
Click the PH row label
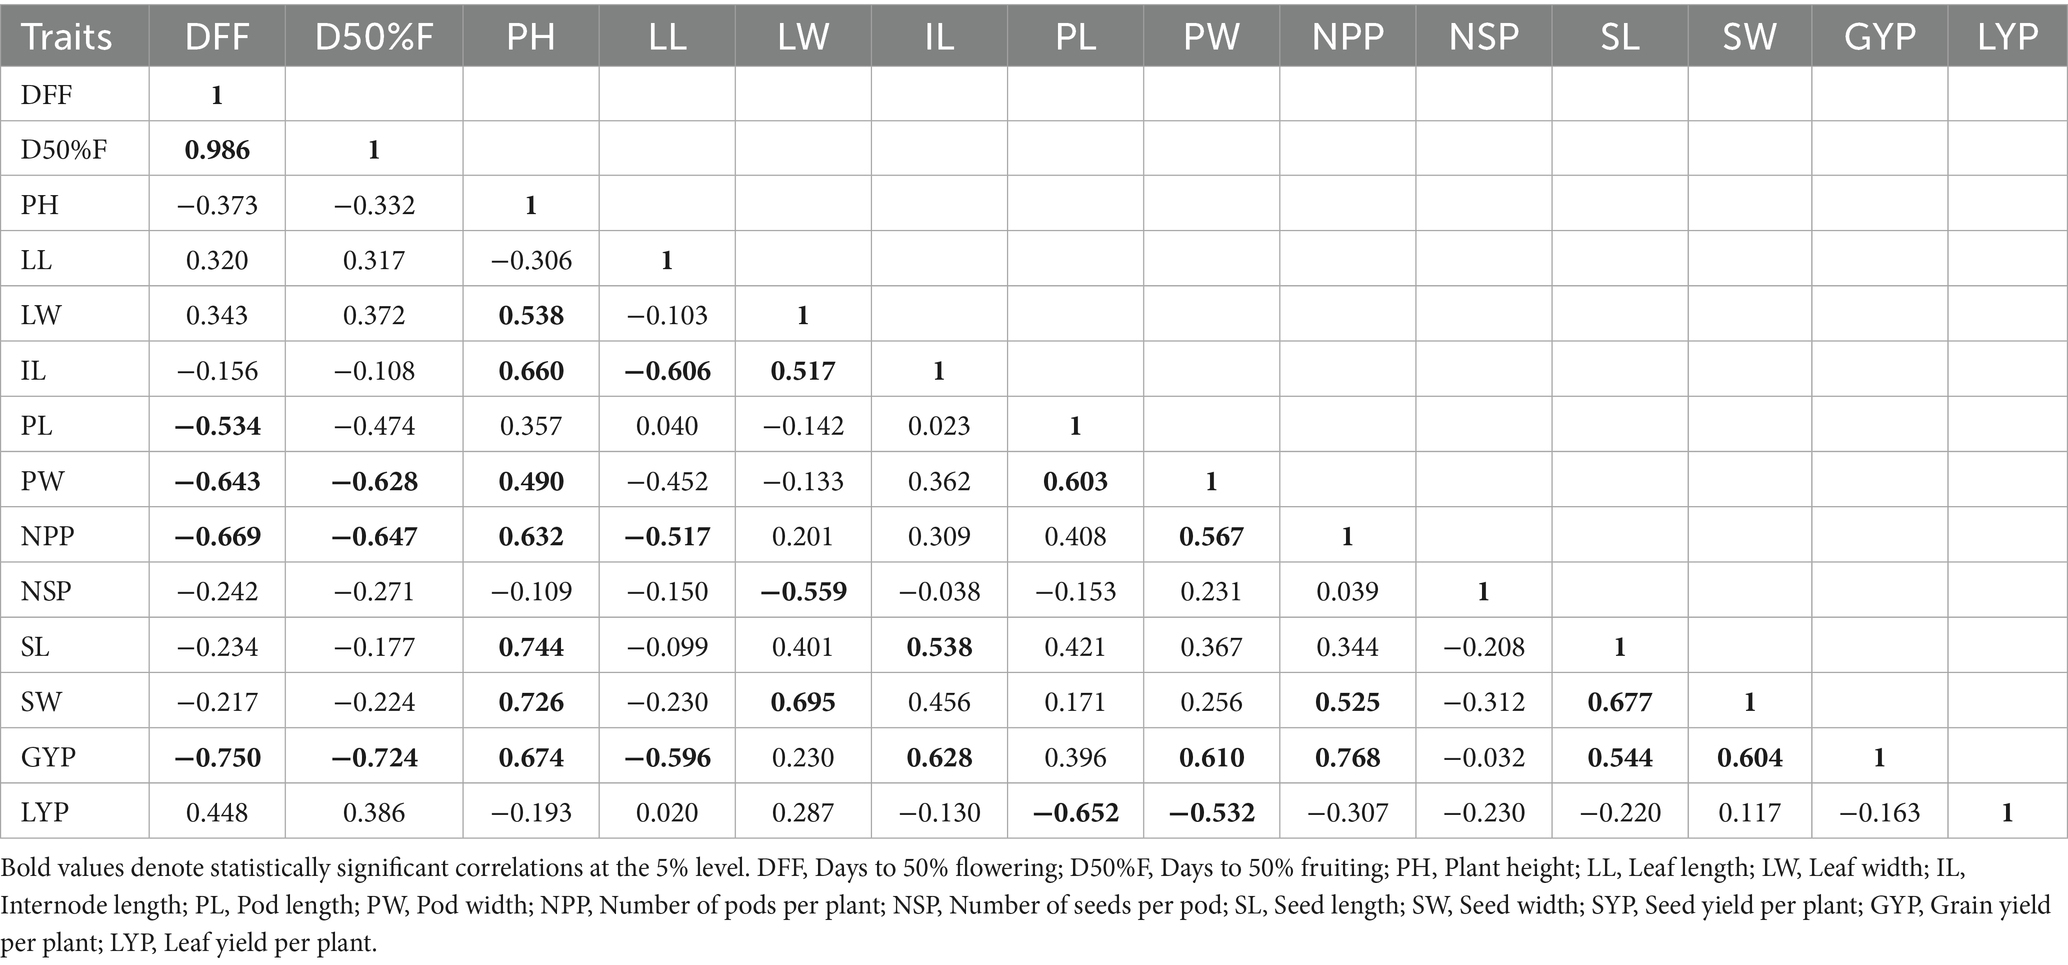[x=39, y=205]
